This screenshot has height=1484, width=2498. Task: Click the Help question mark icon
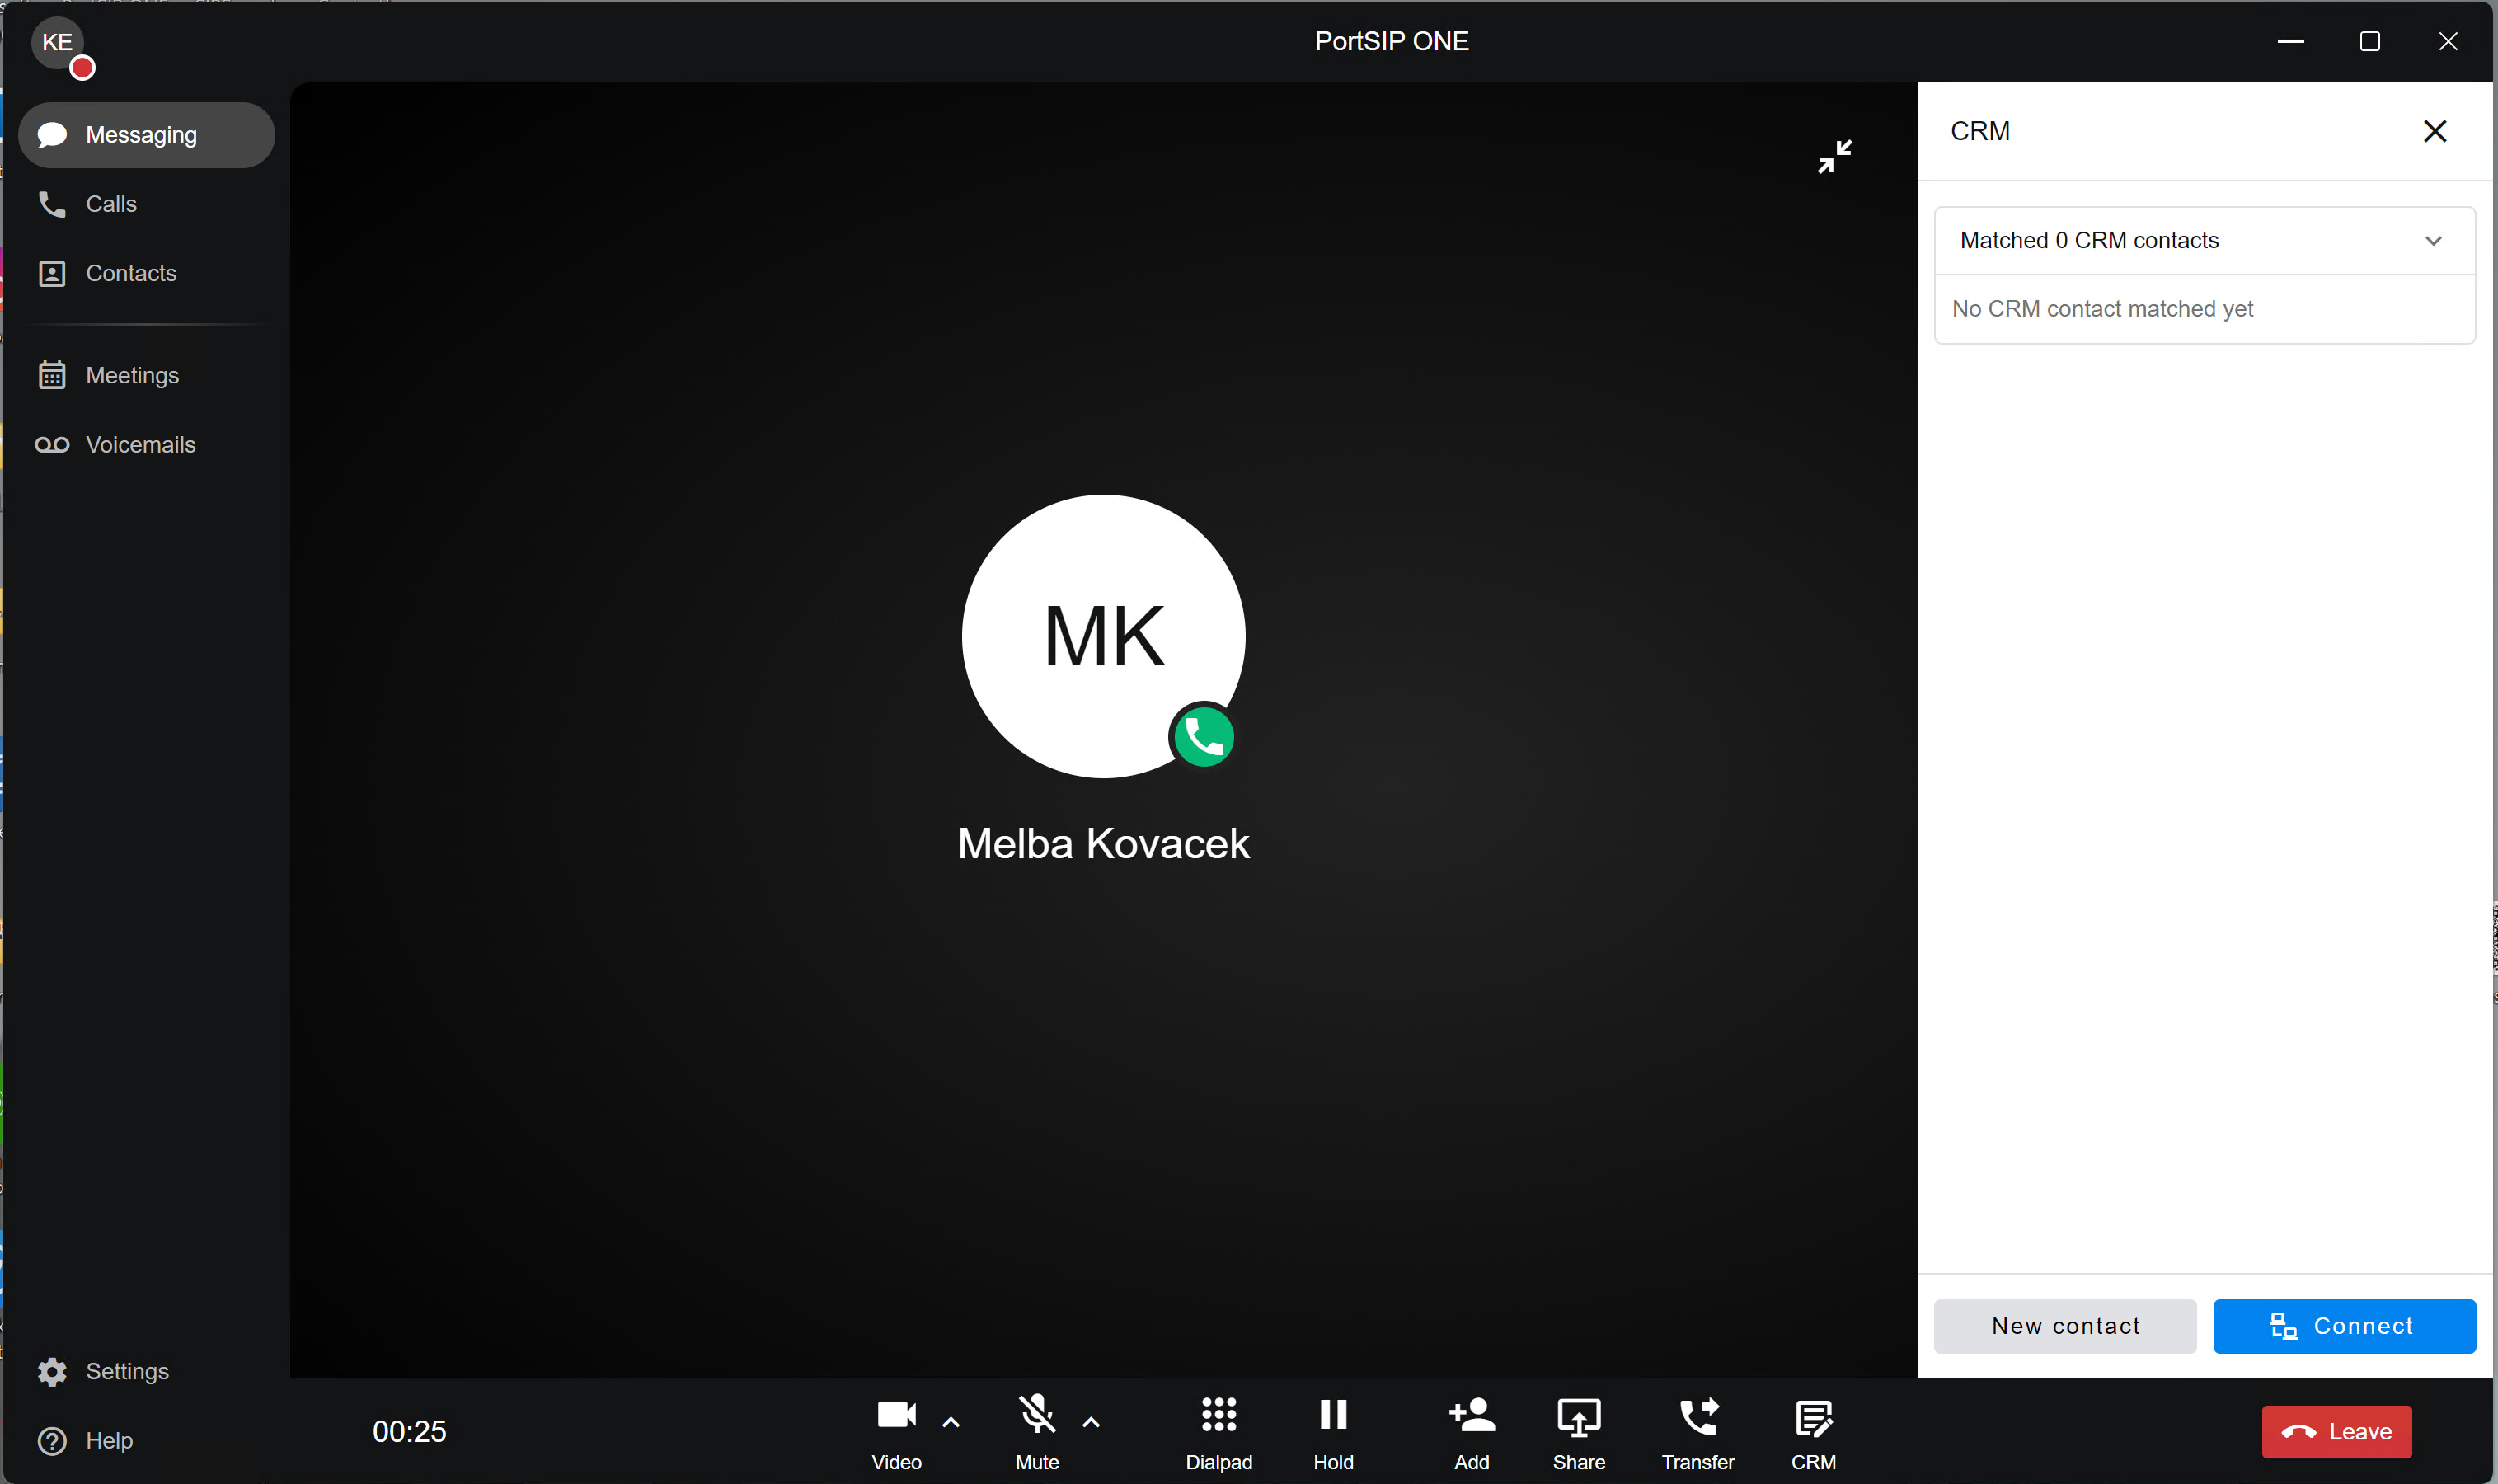52,1440
